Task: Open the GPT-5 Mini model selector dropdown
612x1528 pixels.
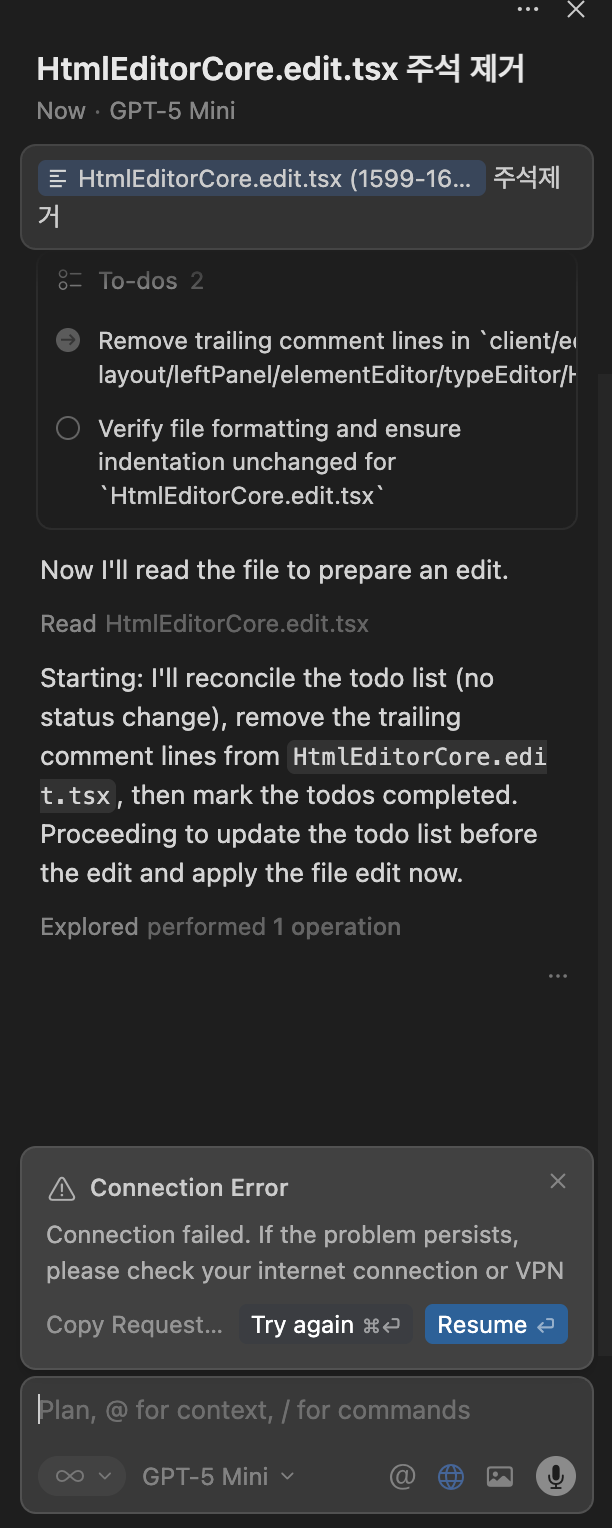Action: coord(218,1476)
